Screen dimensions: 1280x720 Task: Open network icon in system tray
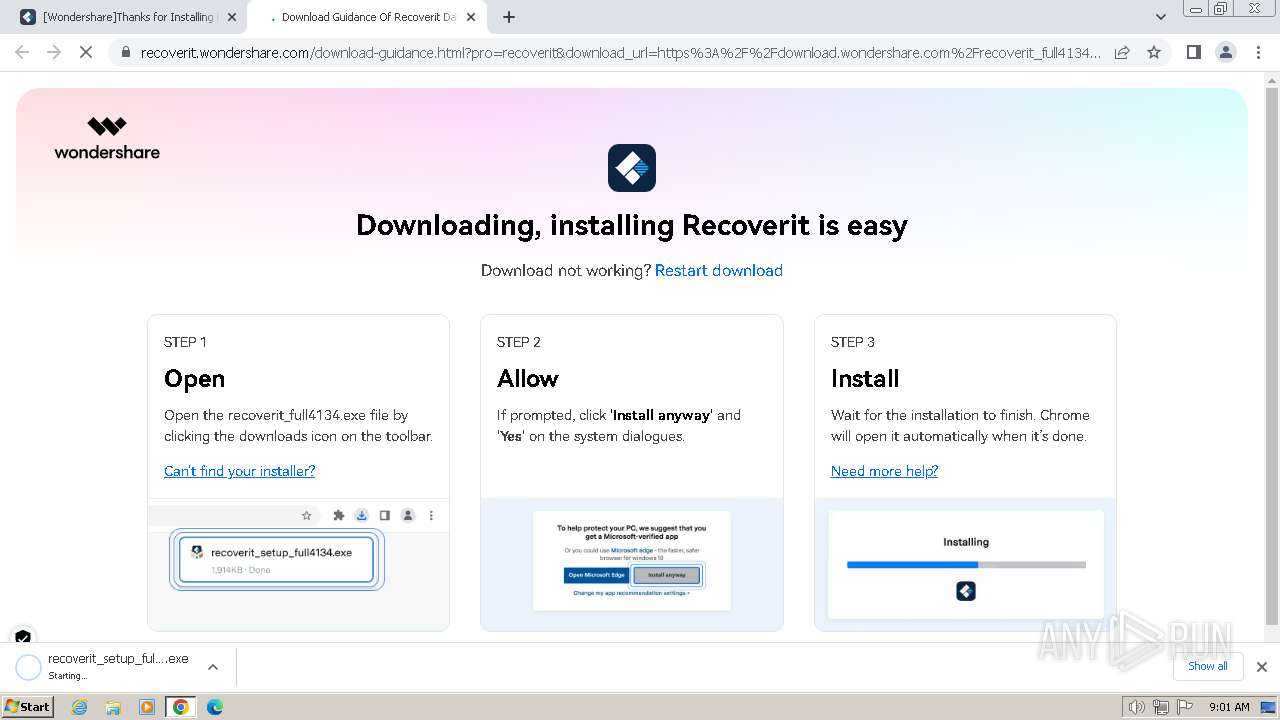click(x=1160, y=707)
